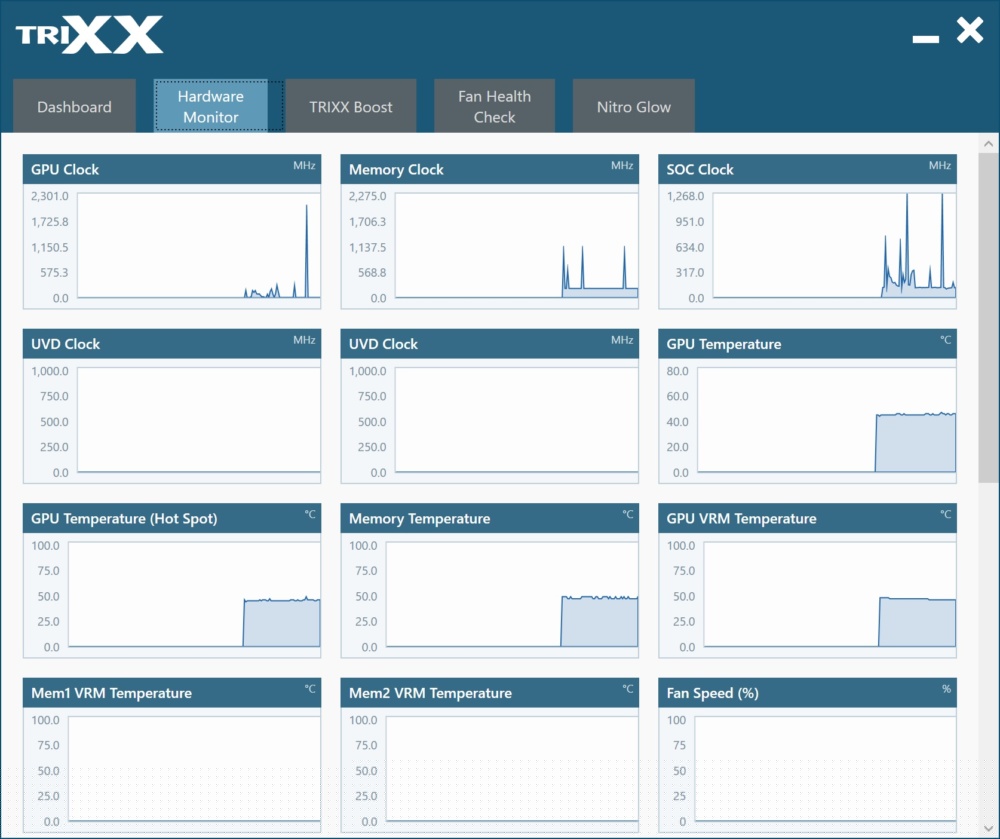Click the 'Fan Speed (%)' title
Screen dimensions: 1000x839
point(712,693)
